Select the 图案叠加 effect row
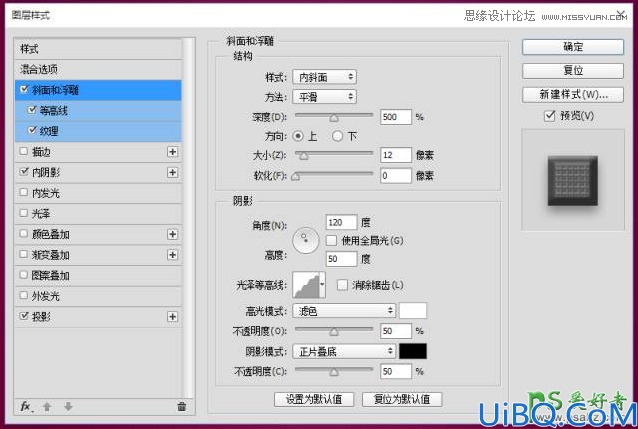This screenshot has width=638, height=429. [98, 276]
